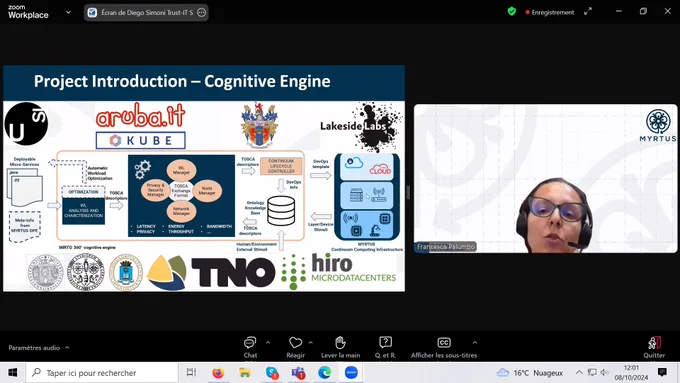Click the Enregistrement recording indicator
Image resolution: width=680 pixels, height=383 pixels.
[x=549, y=13]
